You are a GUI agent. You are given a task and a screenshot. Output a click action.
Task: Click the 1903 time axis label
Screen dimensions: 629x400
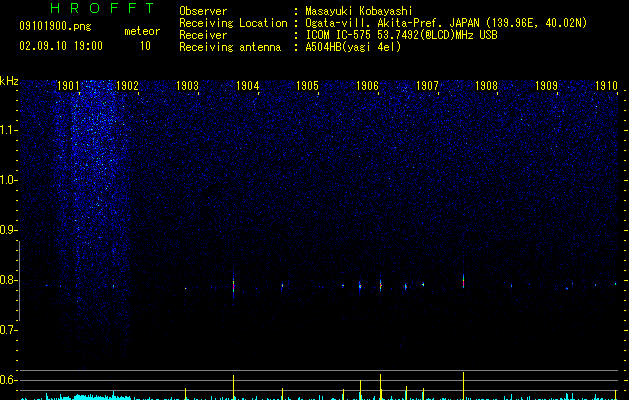pos(187,86)
